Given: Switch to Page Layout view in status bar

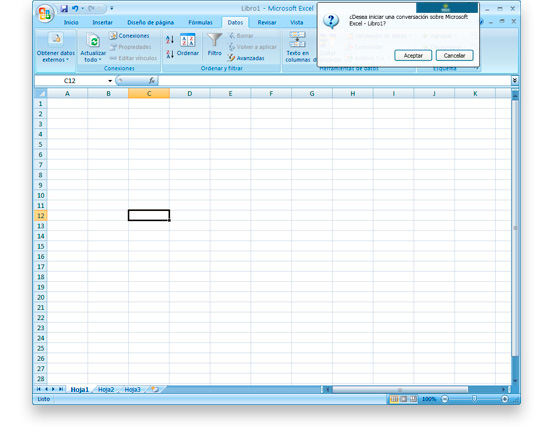Looking at the screenshot, I should pos(404,399).
